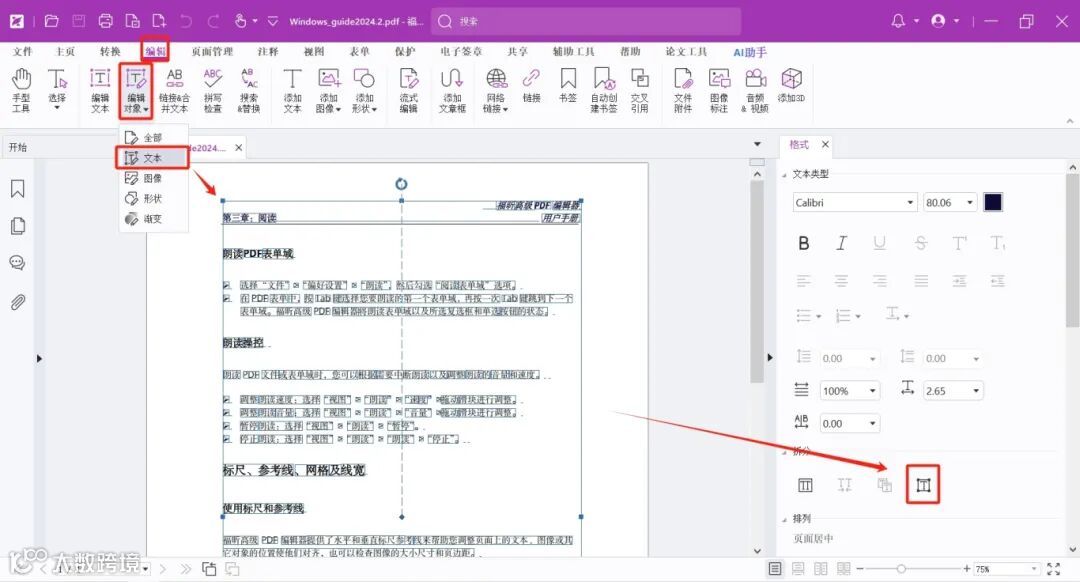1080x582 pixels.
Task: Switch to Page Management (页面管理) tab
Action: pyautogui.click(x=212, y=52)
